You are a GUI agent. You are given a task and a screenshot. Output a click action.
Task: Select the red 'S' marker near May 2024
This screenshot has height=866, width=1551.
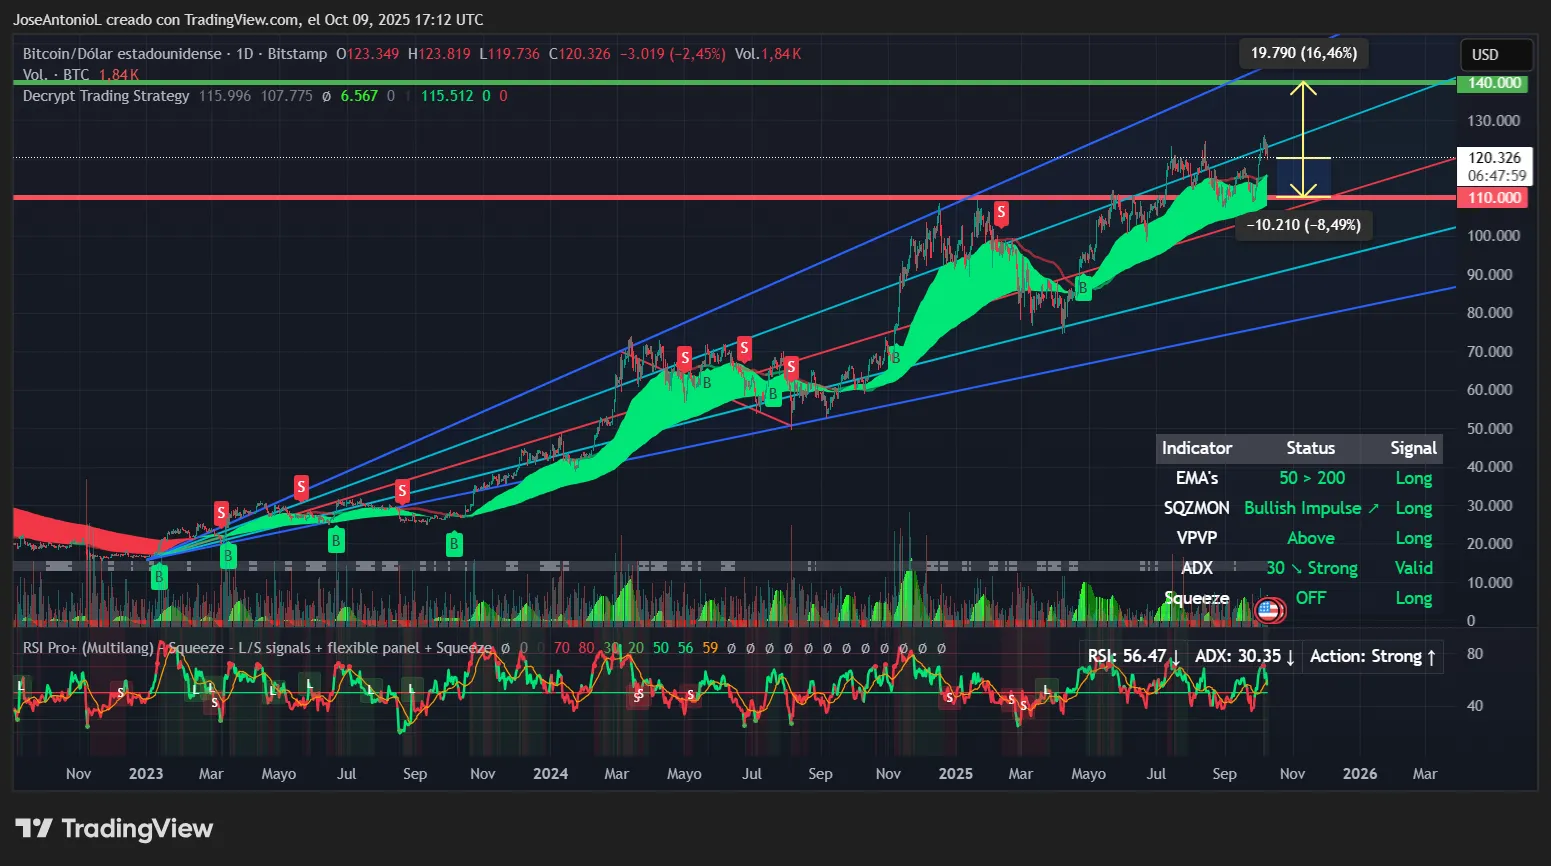pos(743,349)
